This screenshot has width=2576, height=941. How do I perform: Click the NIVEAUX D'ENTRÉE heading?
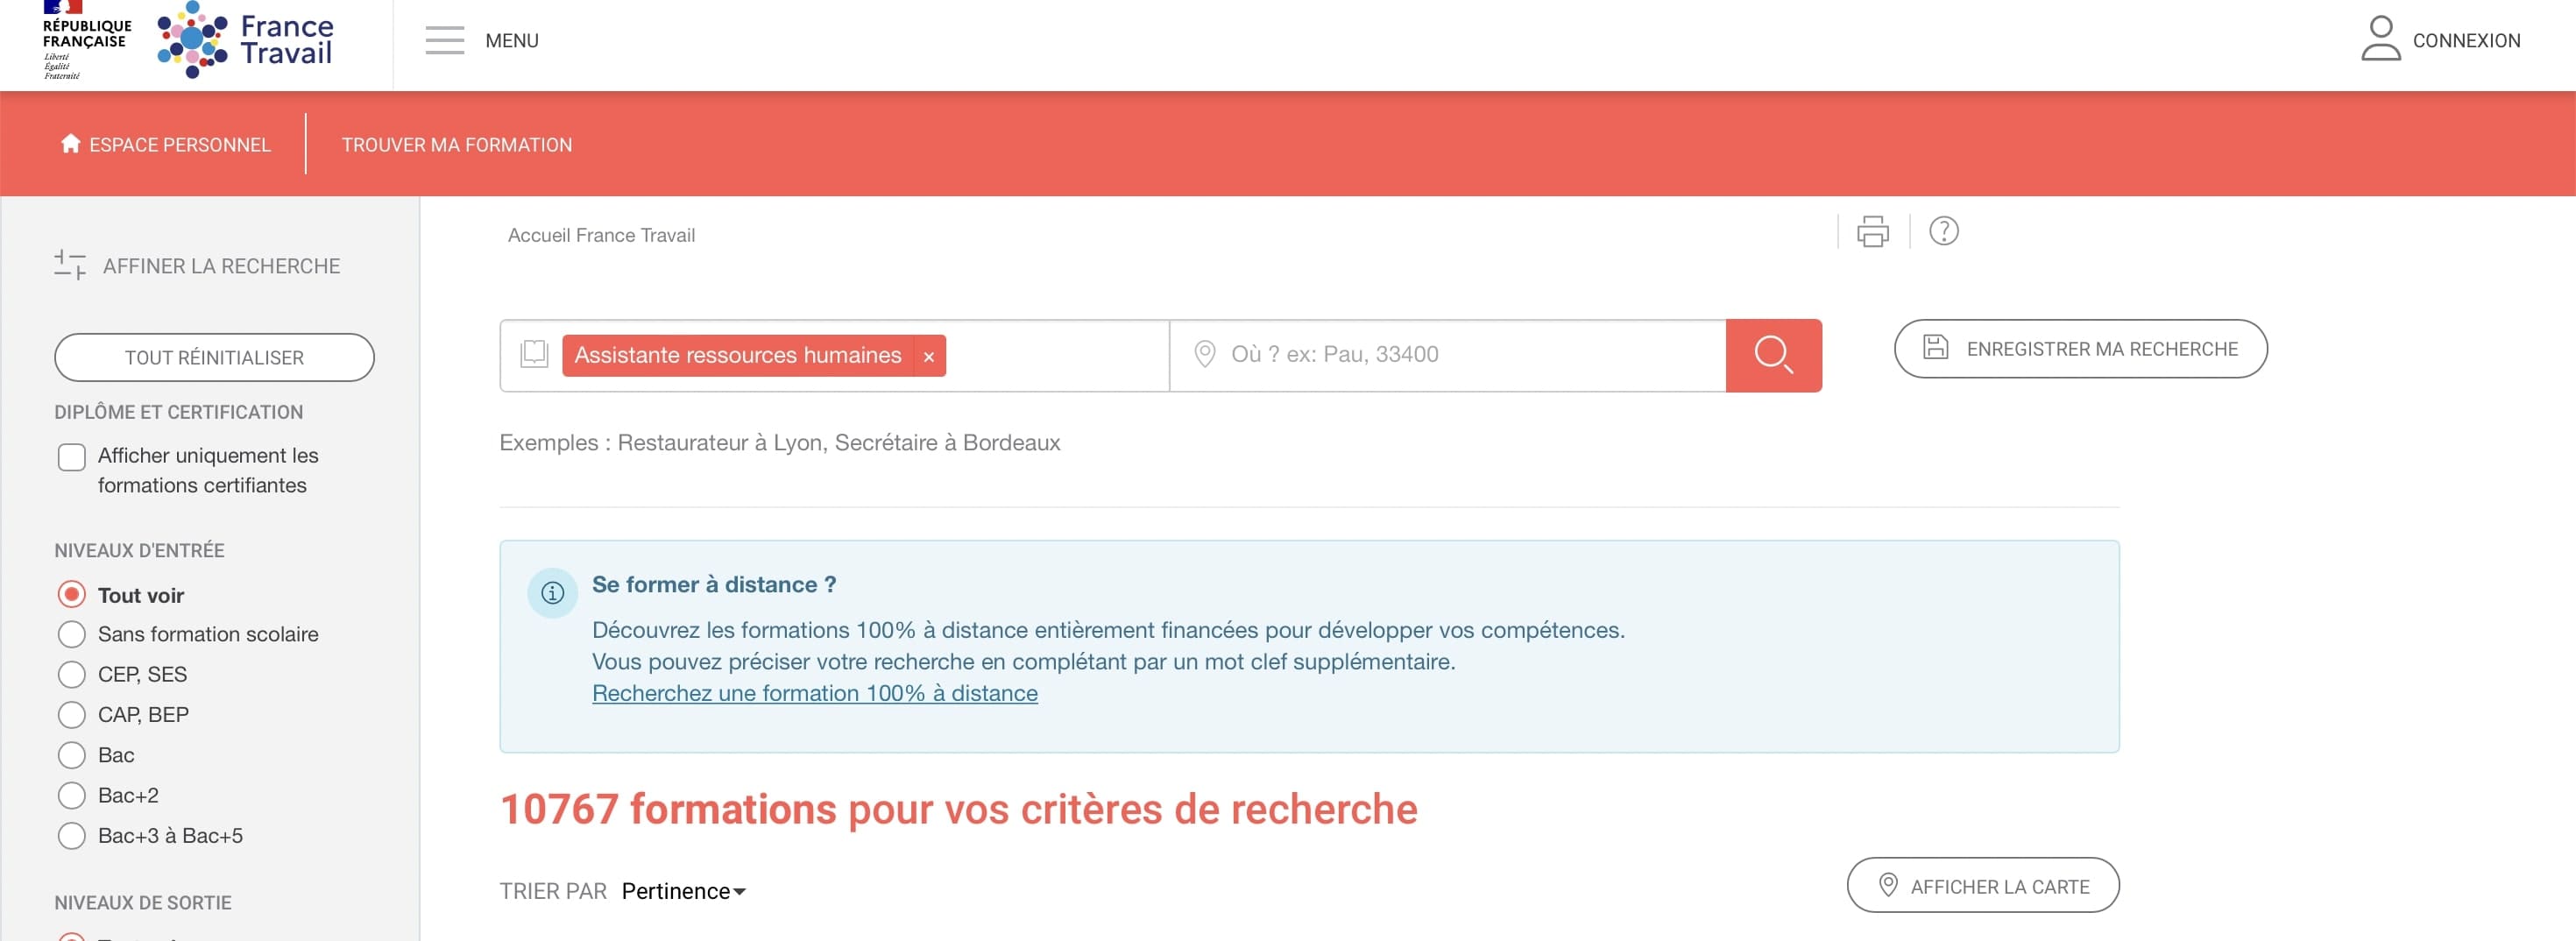pos(139,550)
